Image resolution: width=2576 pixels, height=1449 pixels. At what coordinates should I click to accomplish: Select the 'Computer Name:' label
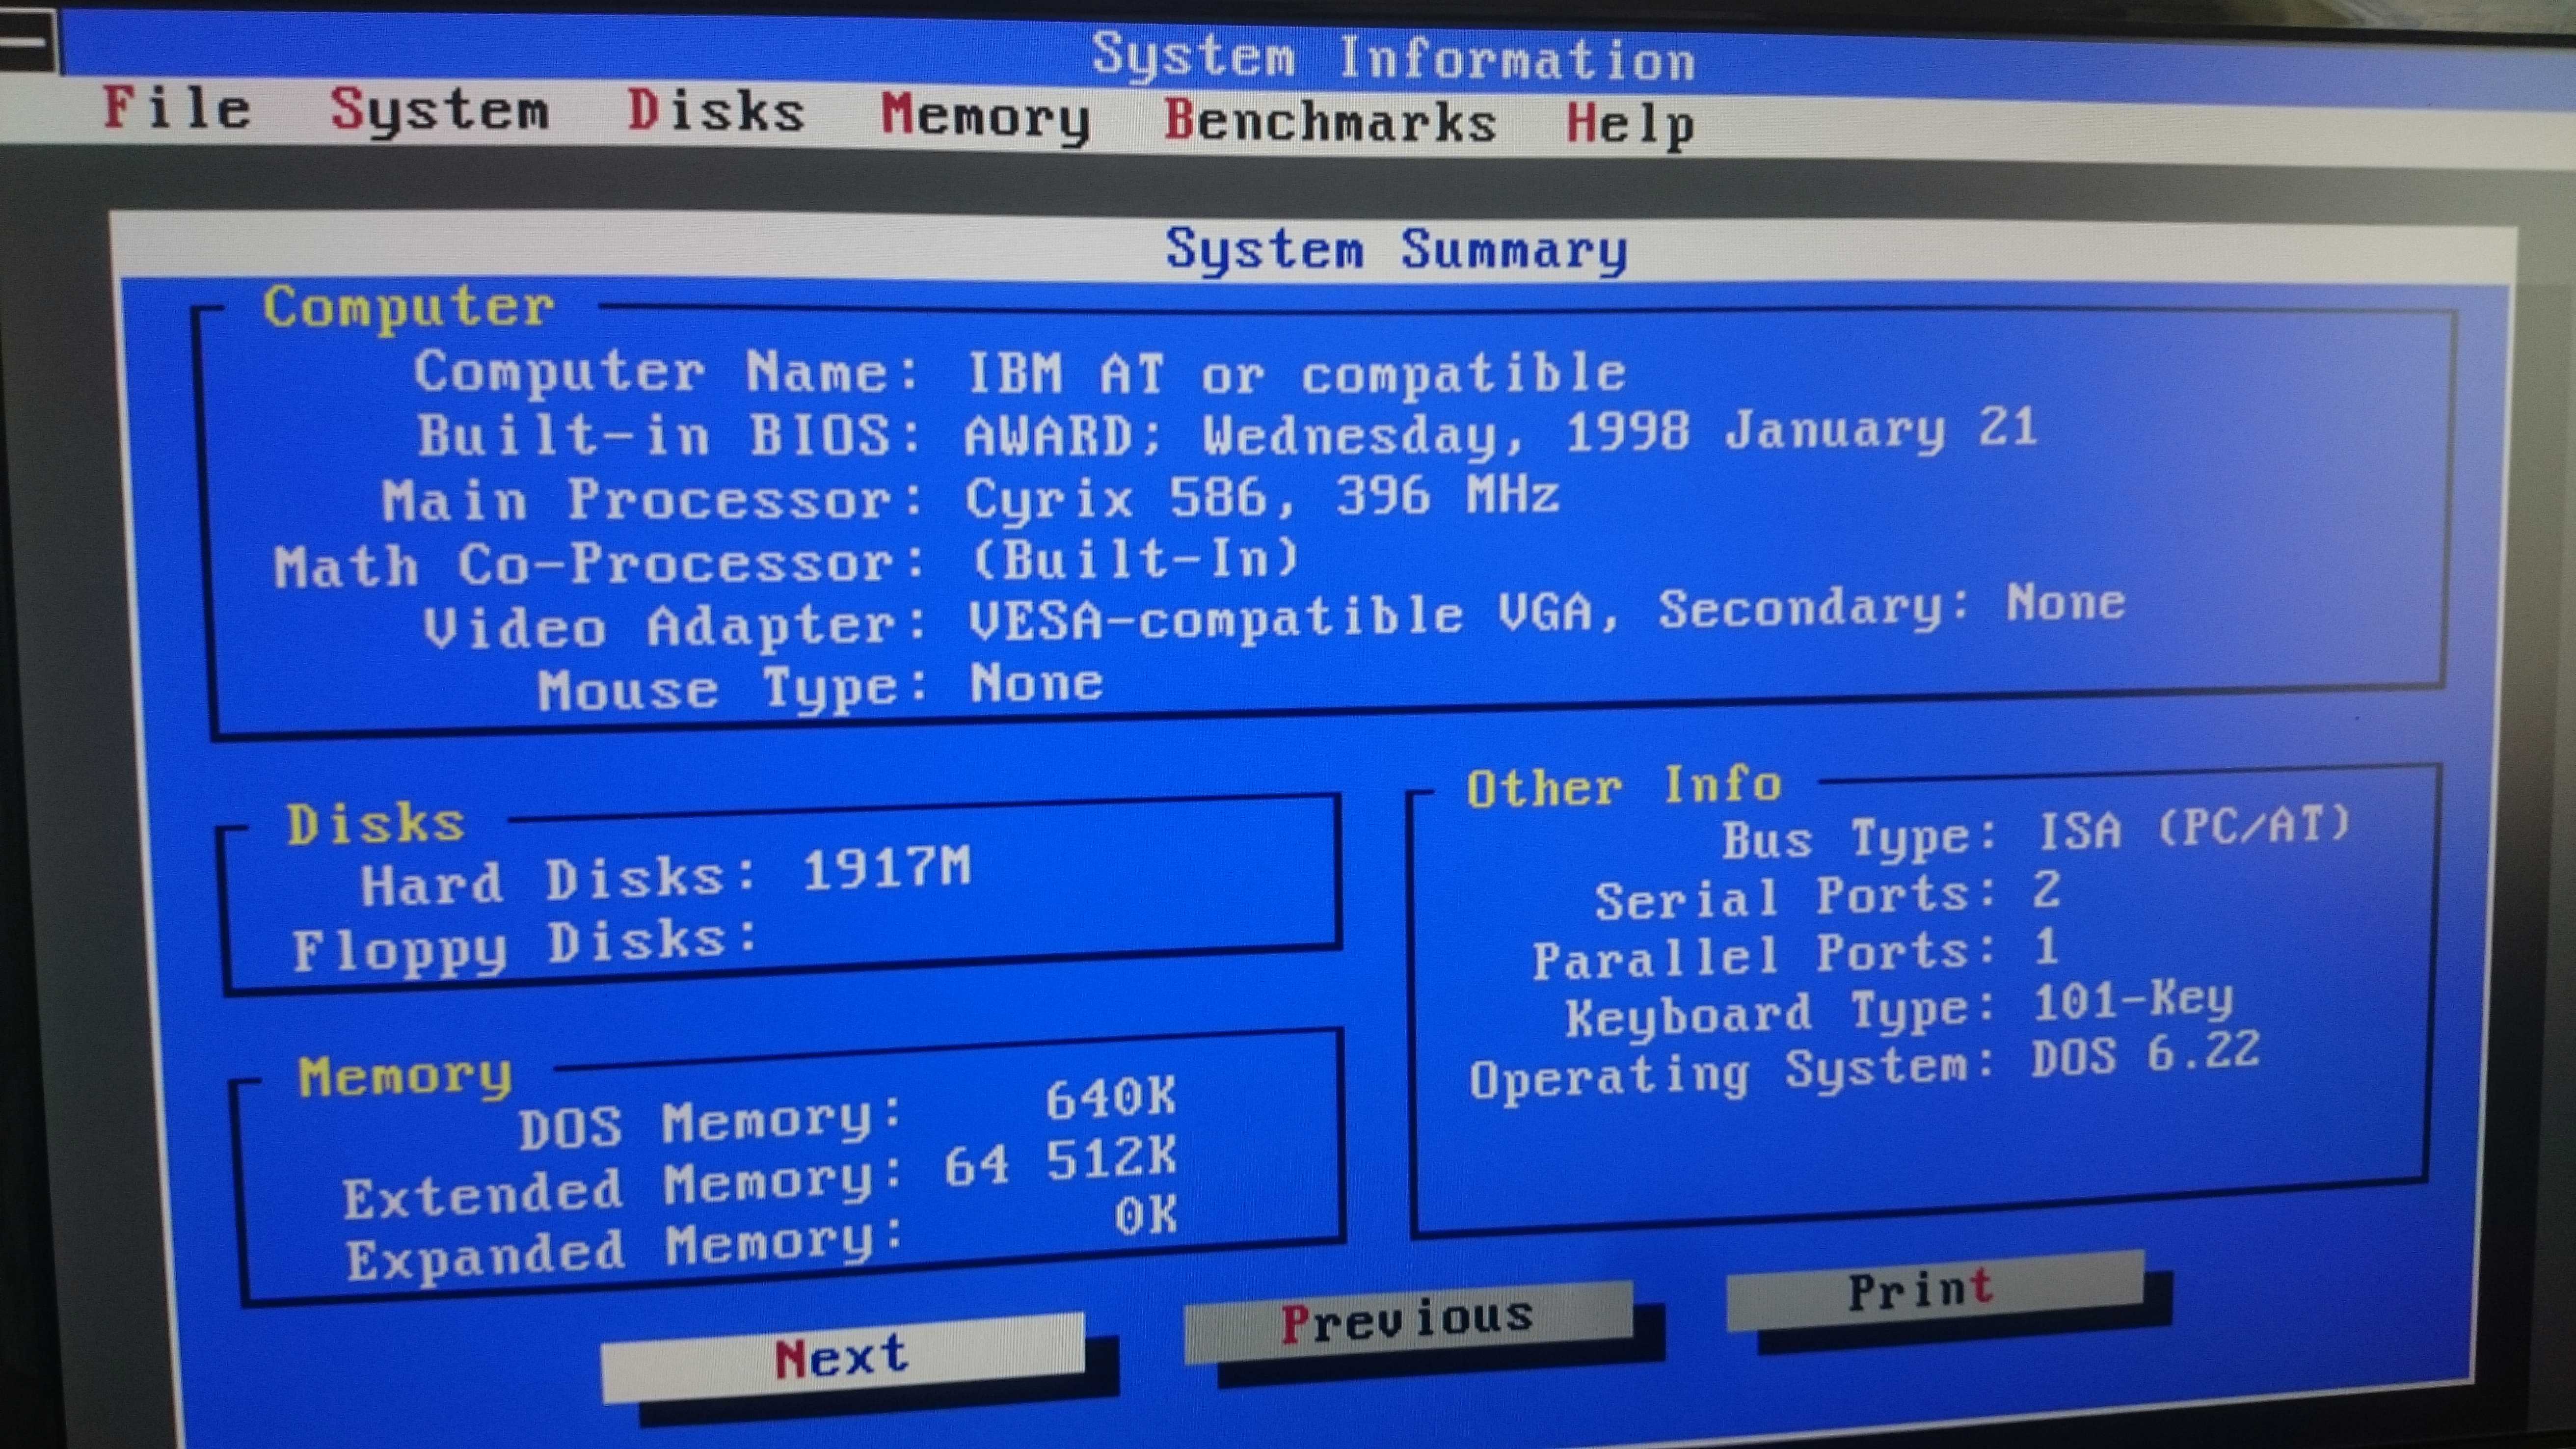coord(667,373)
